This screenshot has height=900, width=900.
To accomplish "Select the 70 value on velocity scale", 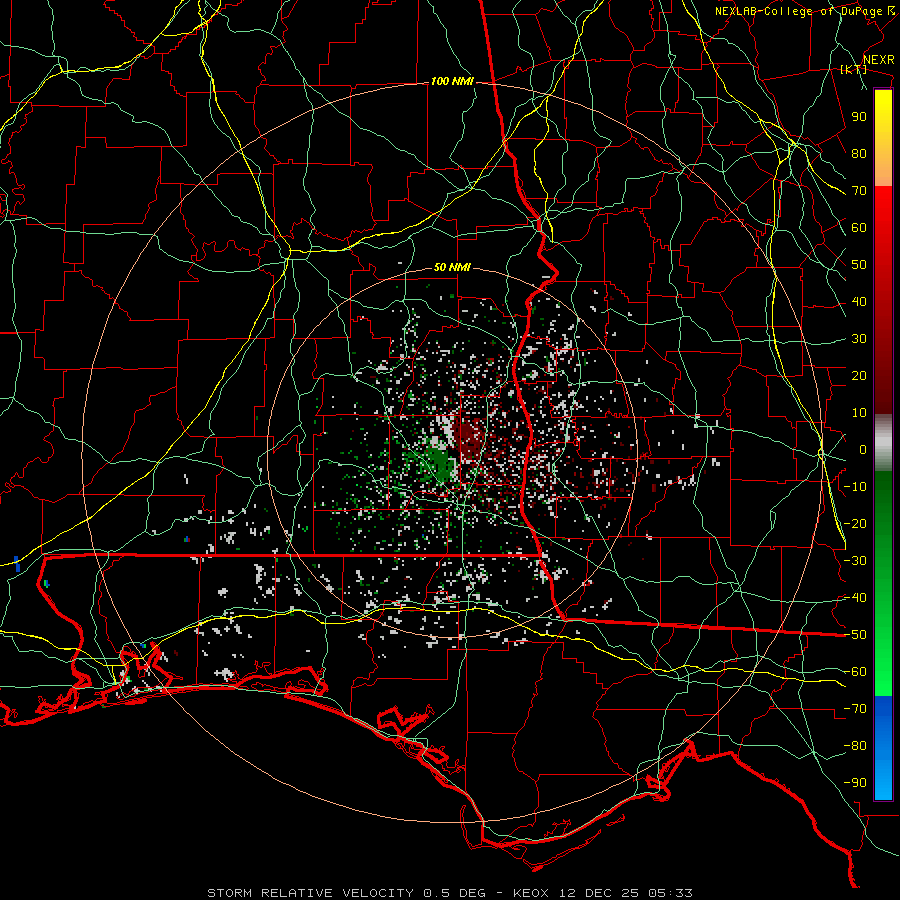I will point(859,191).
